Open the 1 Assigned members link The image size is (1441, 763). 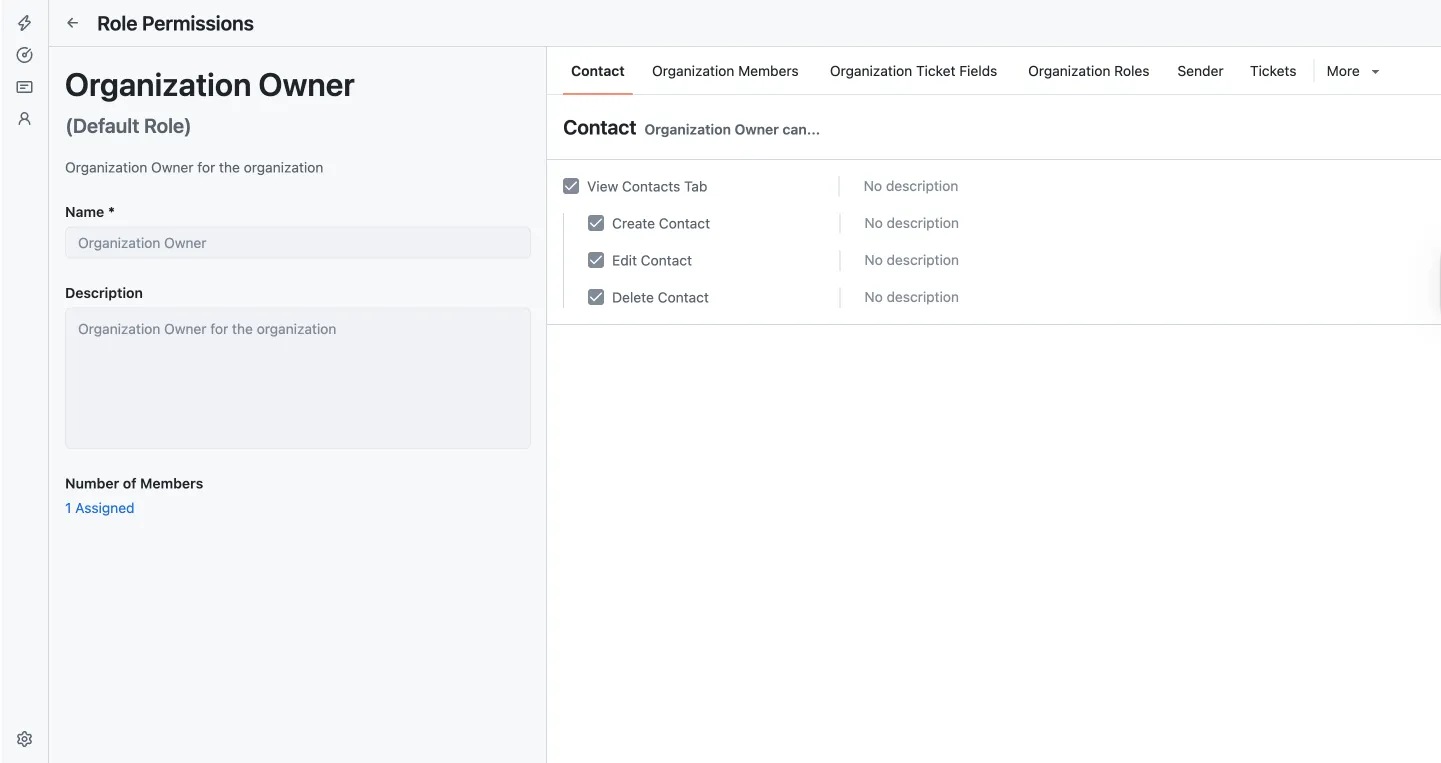point(99,507)
